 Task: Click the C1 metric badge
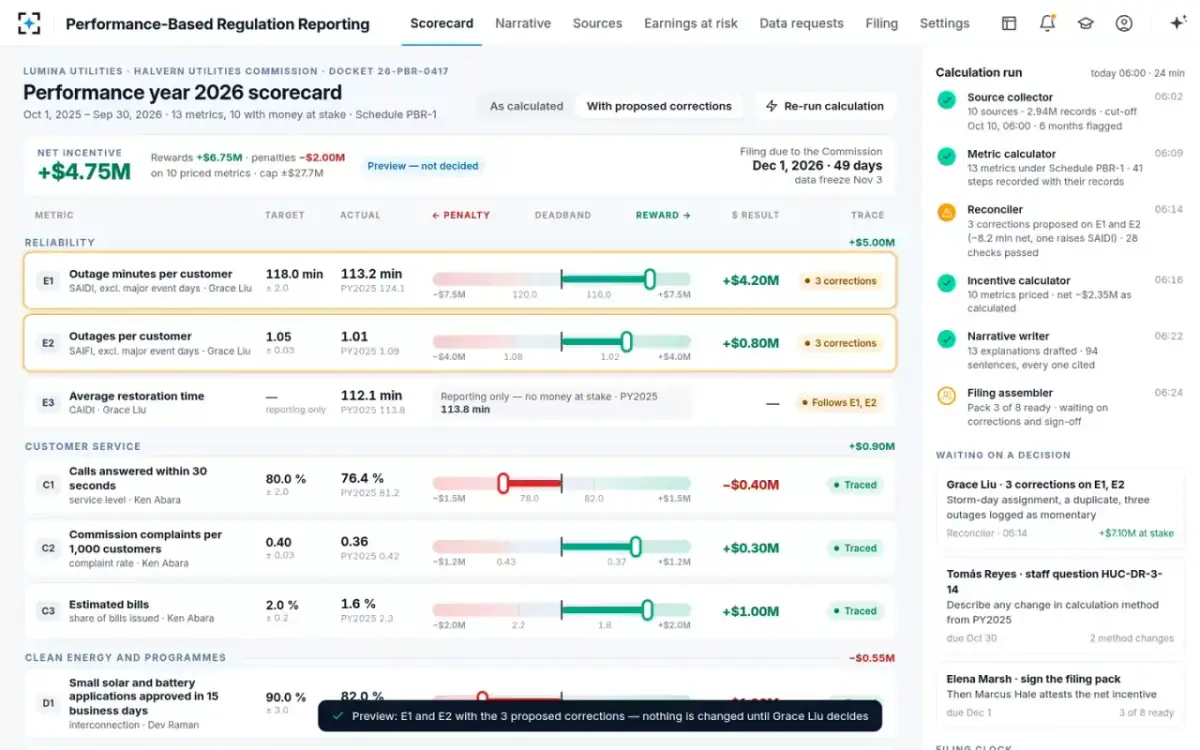coord(48,485)
